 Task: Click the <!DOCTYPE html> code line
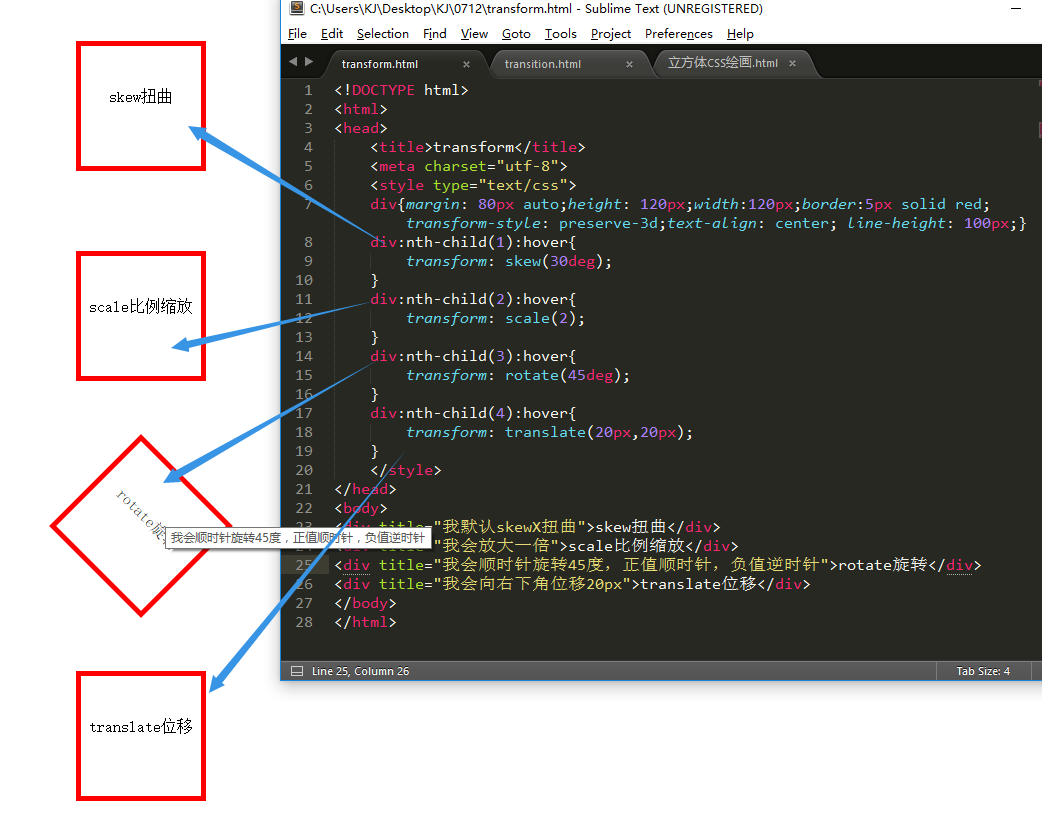pyautogui.click(x=401, y=90)
